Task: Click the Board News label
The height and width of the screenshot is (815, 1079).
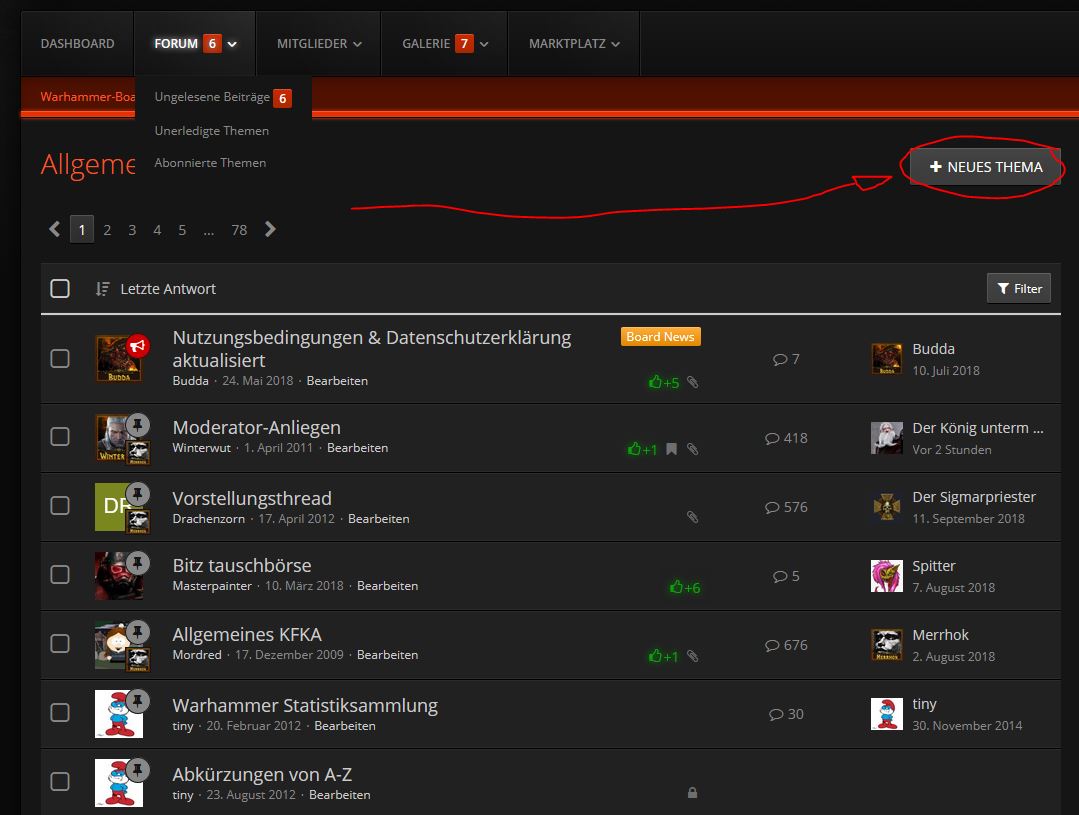Action: [661, 337]
